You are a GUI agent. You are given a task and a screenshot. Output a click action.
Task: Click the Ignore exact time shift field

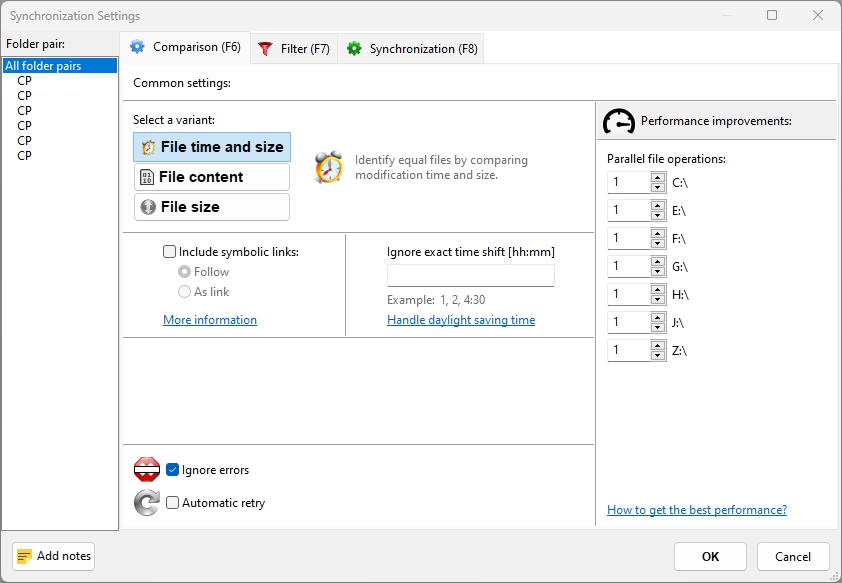471,275
